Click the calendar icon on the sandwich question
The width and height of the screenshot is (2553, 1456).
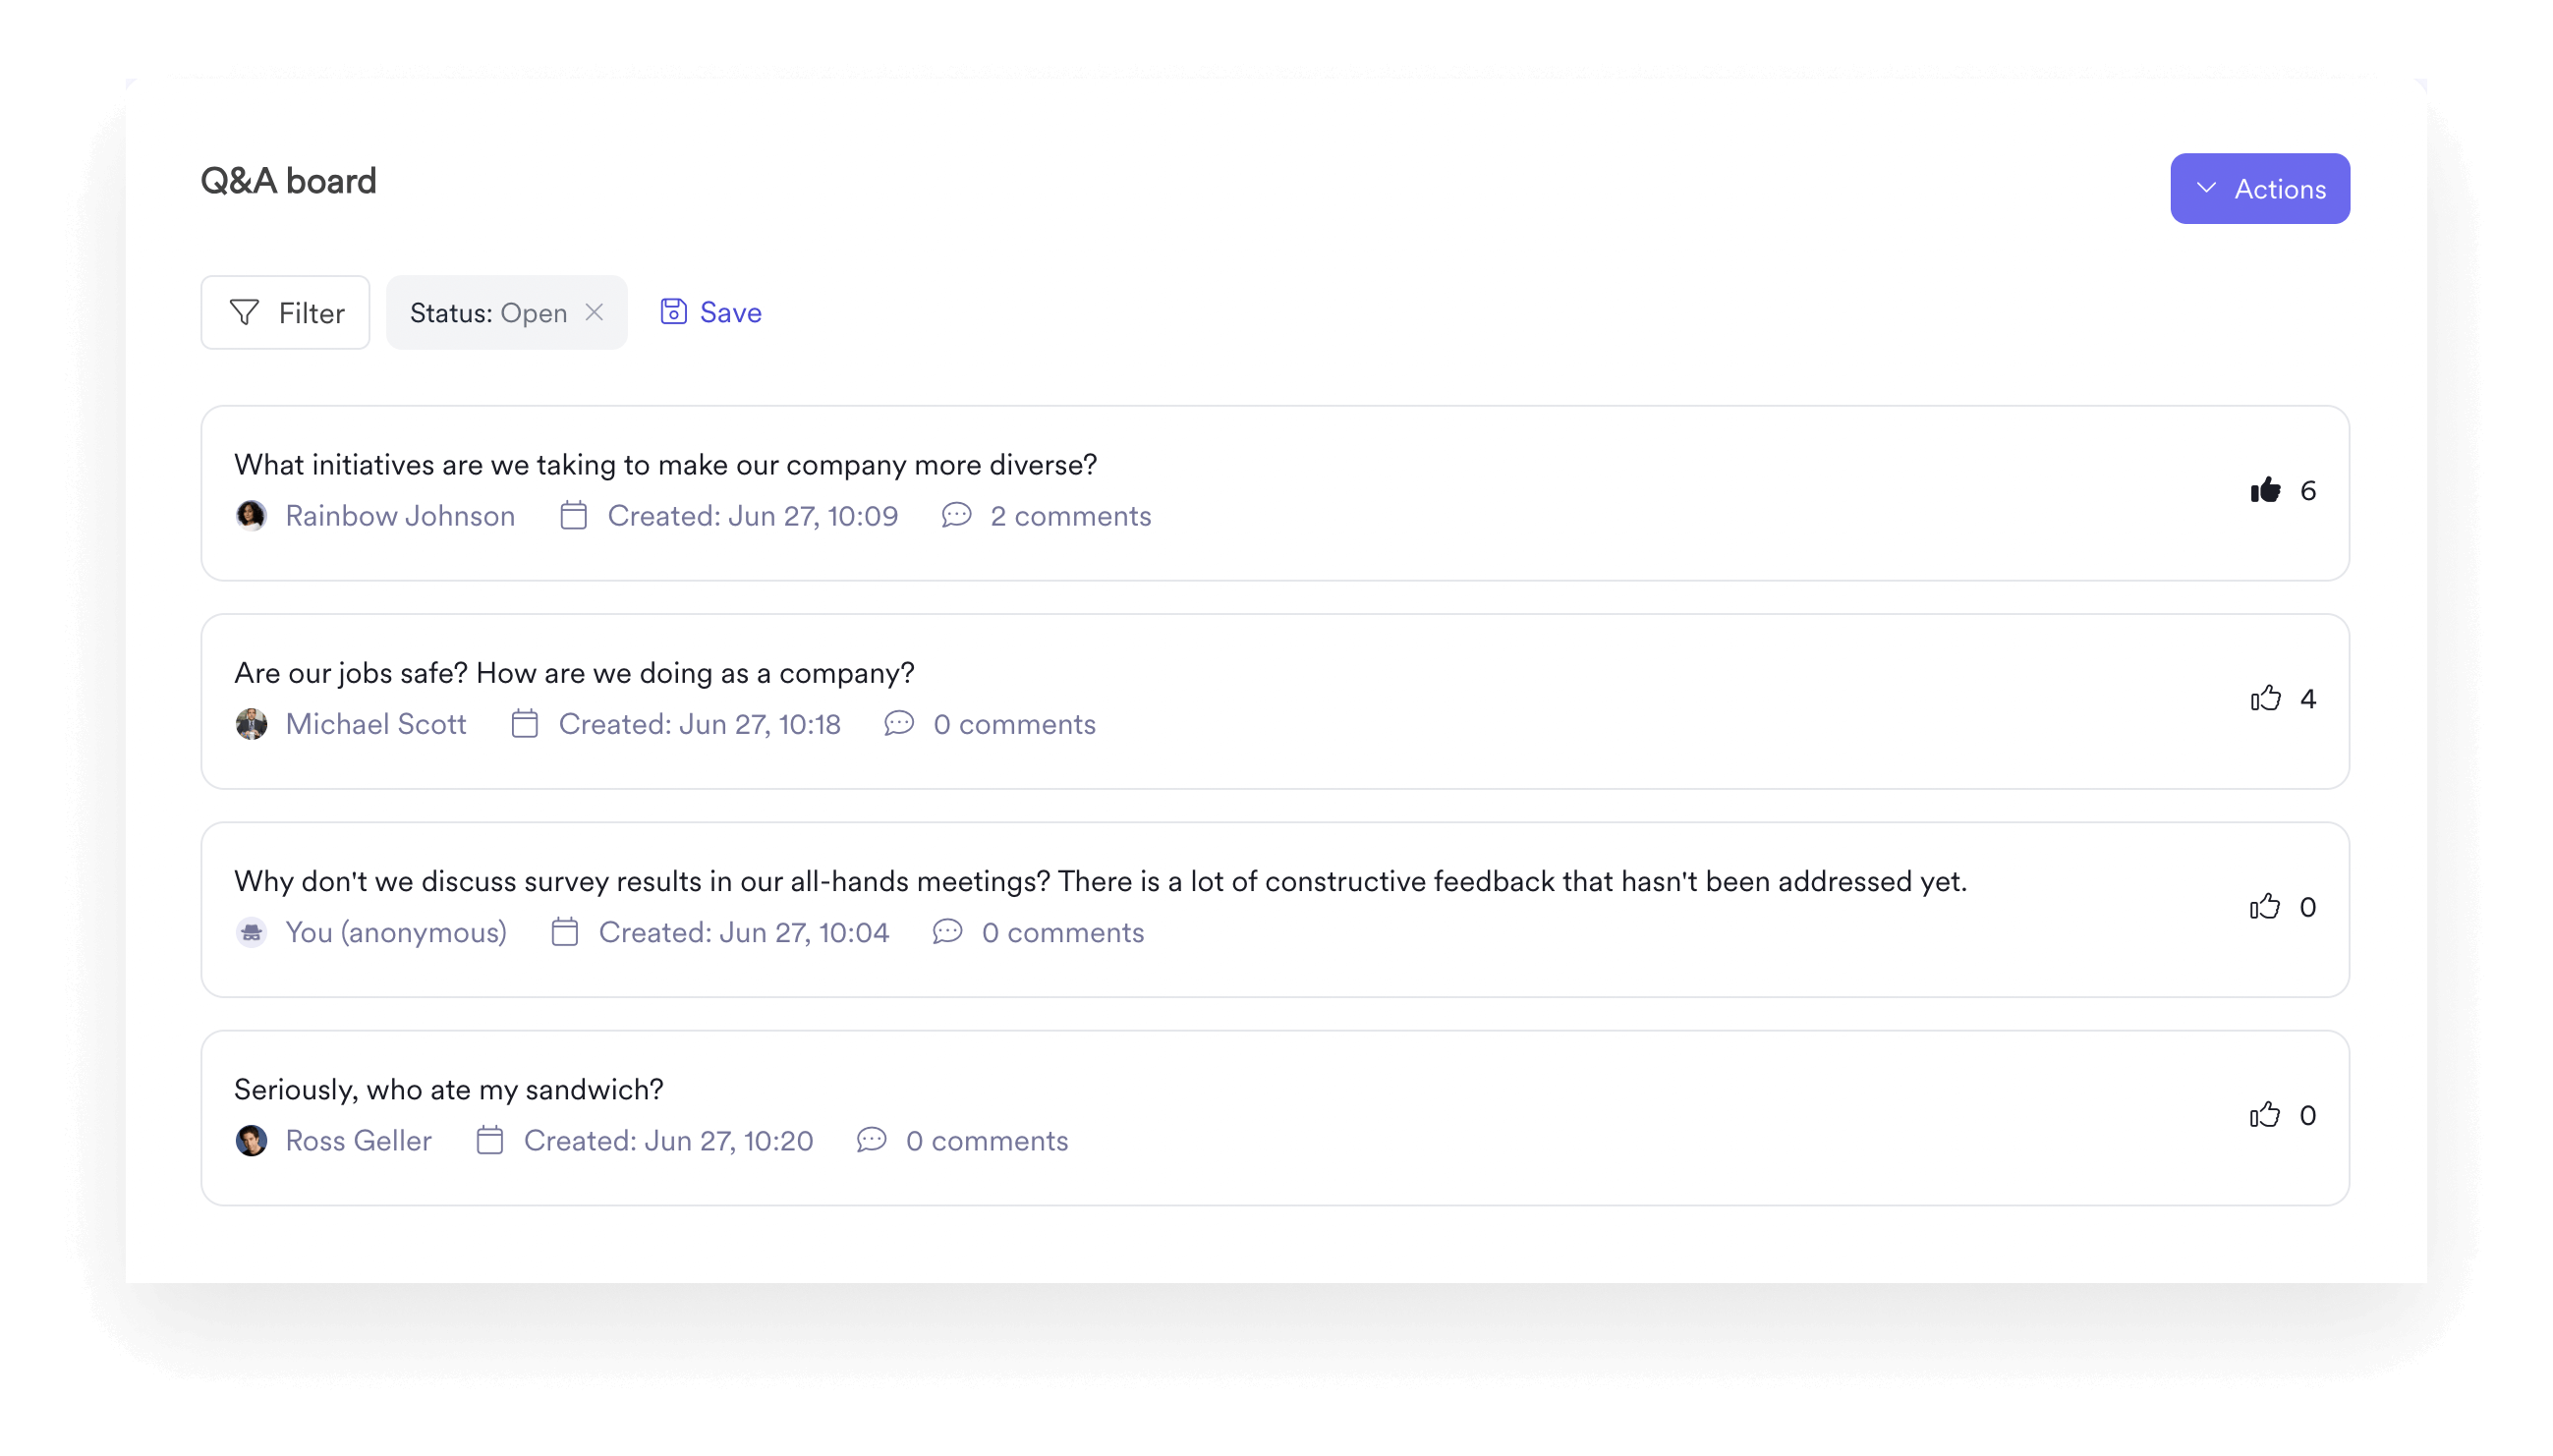click(x=489, y=1140)
